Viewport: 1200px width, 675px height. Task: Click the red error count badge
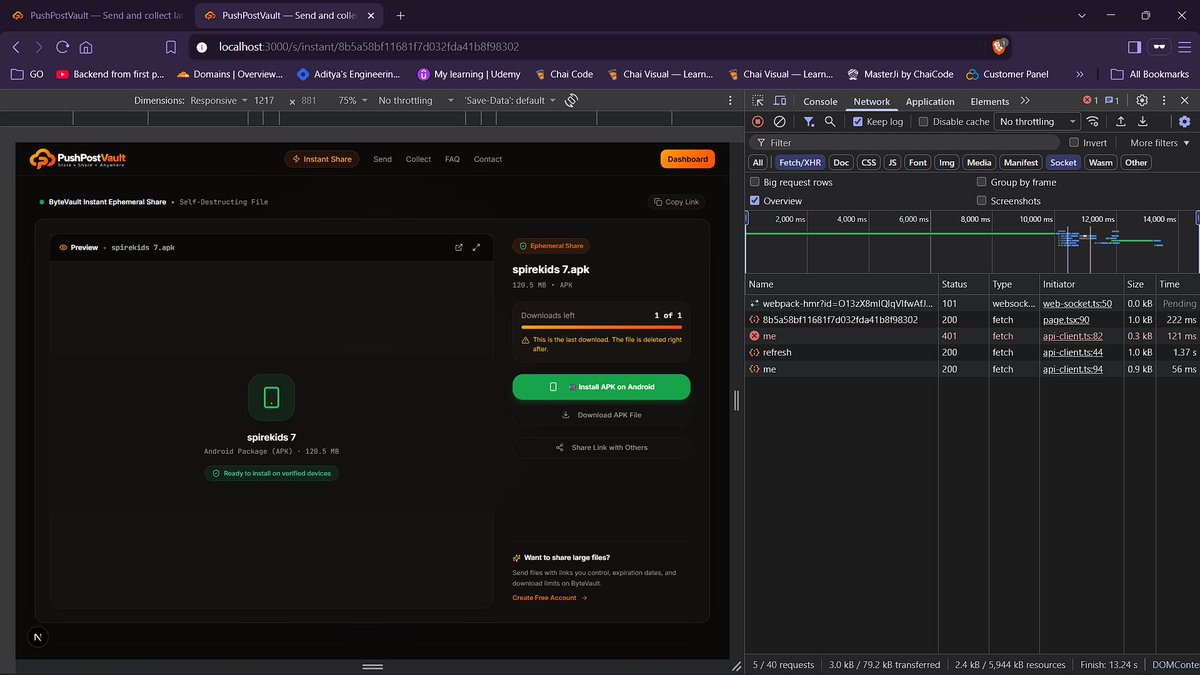1091,101
